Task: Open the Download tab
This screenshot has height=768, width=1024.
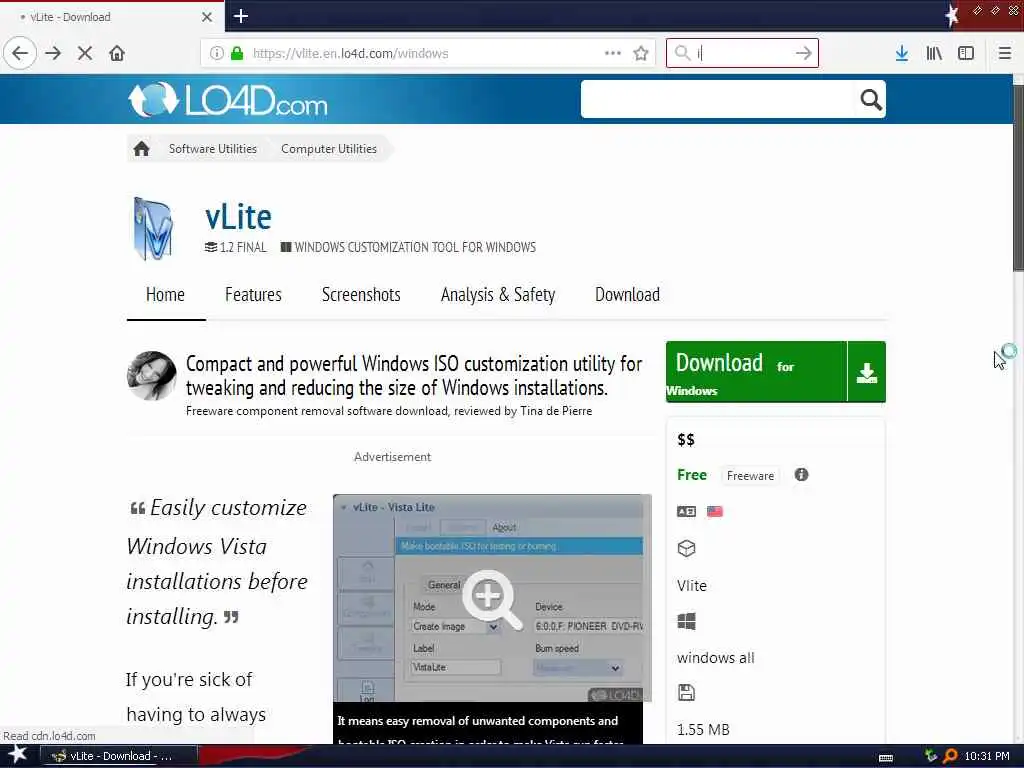Action: coord(628,295)
